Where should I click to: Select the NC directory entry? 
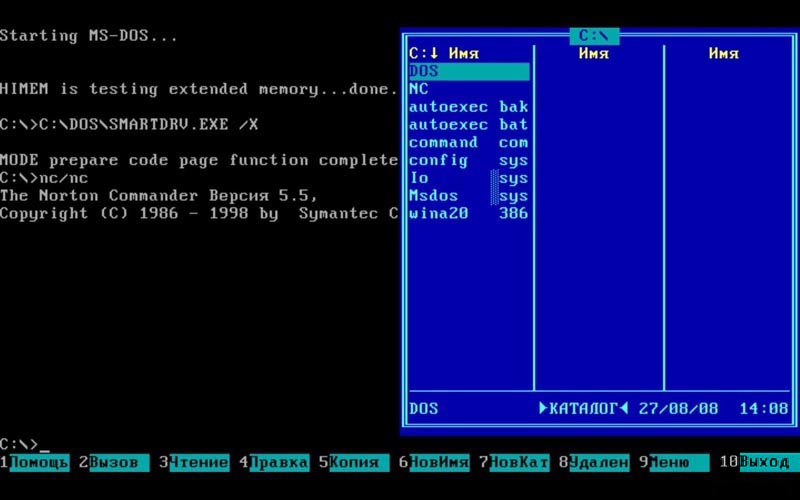[x=469, y=89]
